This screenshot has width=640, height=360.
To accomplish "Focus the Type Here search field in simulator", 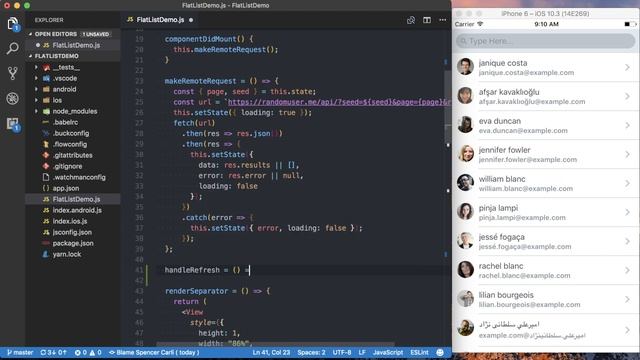I will 545,41.
